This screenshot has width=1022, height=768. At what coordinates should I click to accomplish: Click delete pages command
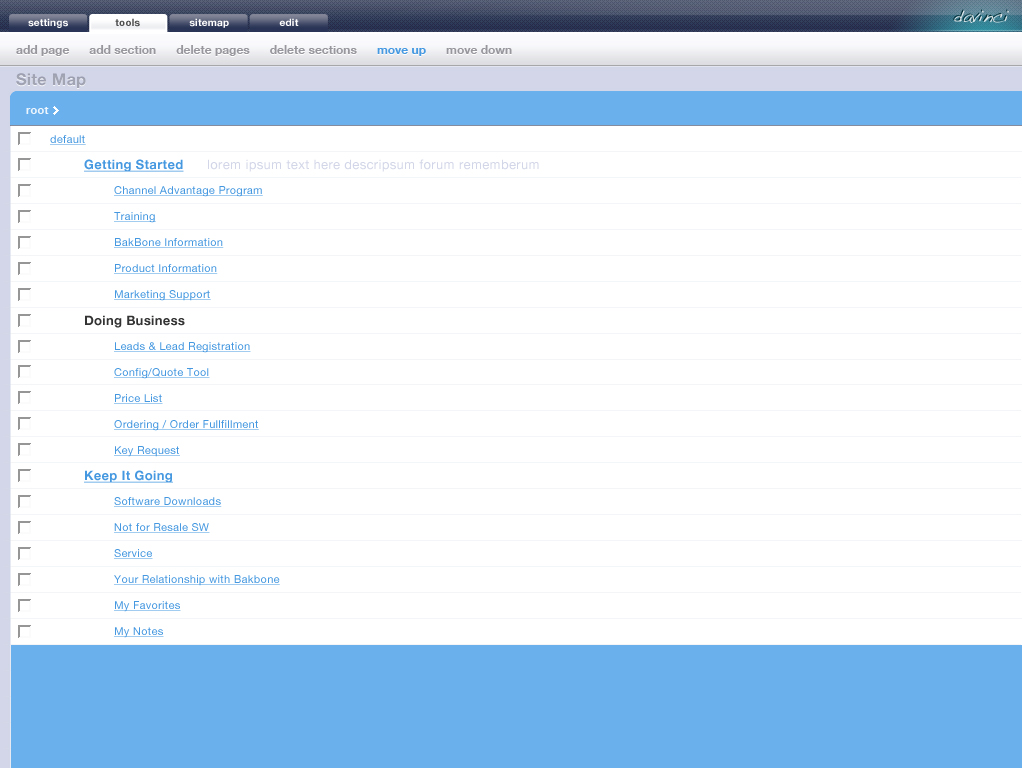pos(212,50)
